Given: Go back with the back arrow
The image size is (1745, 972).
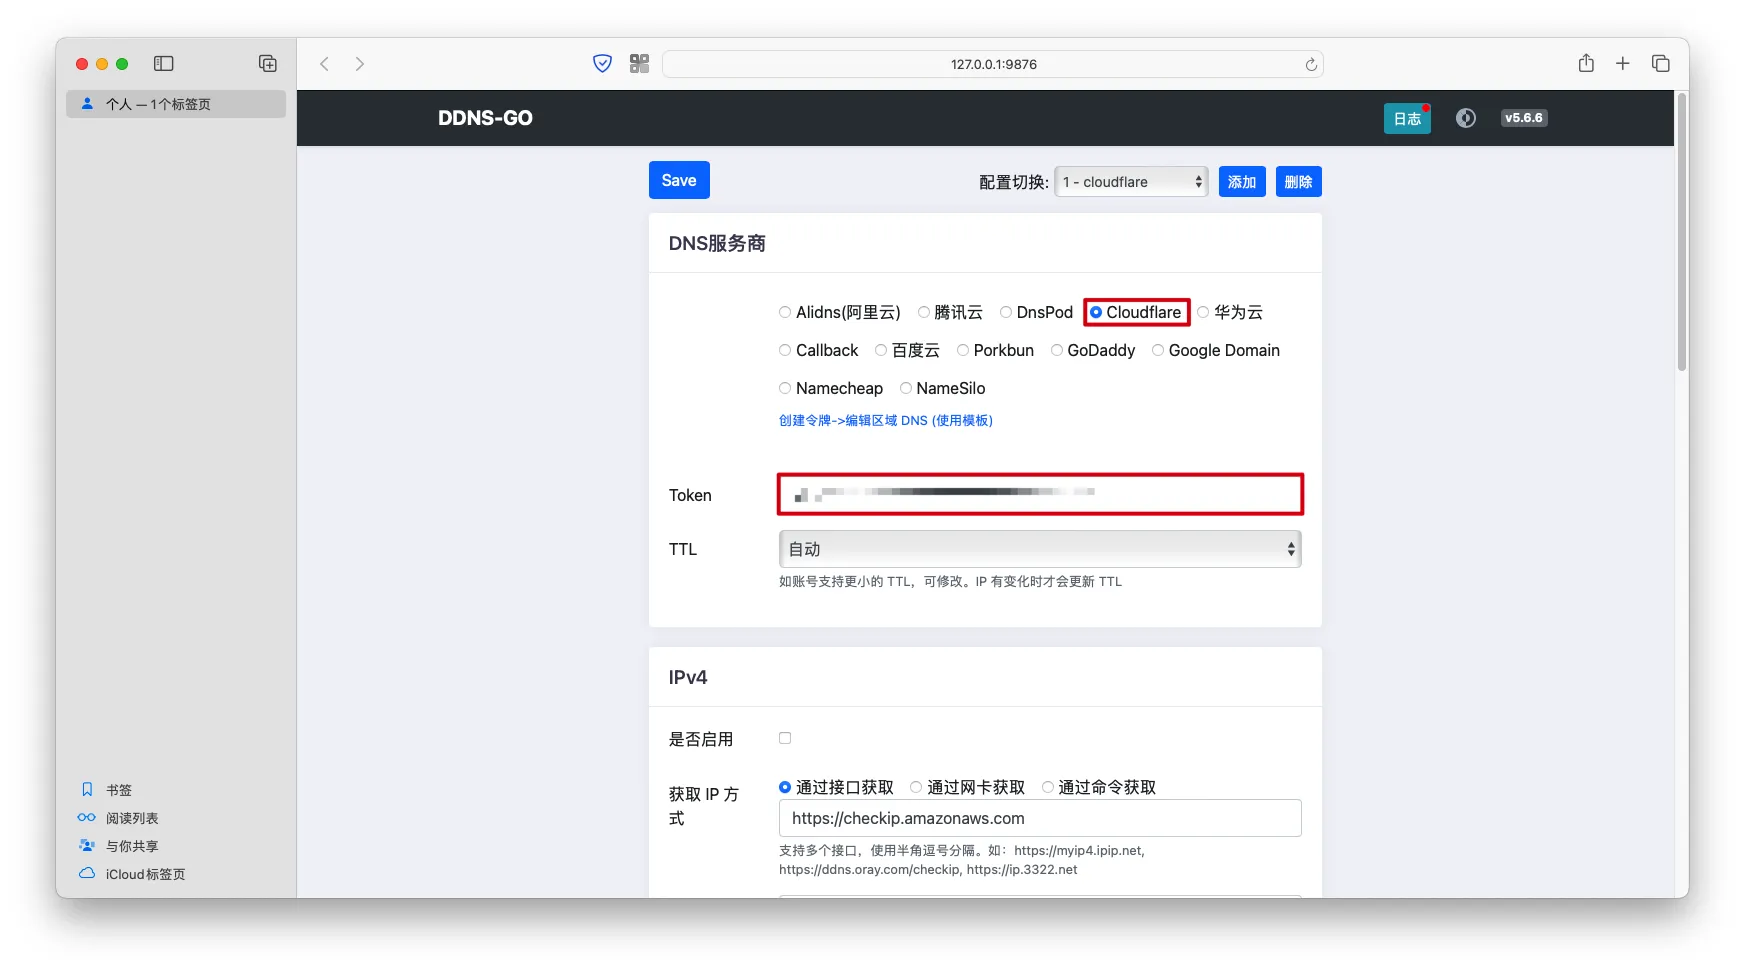Looking at the screenshot, I should [x=325, y=64].
